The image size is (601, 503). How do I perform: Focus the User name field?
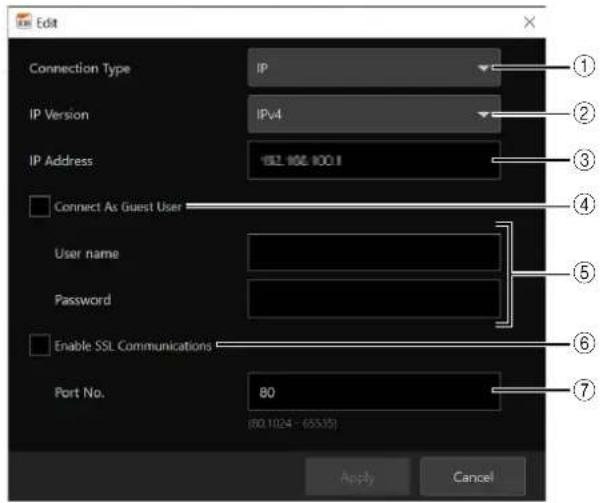[374, 253]
